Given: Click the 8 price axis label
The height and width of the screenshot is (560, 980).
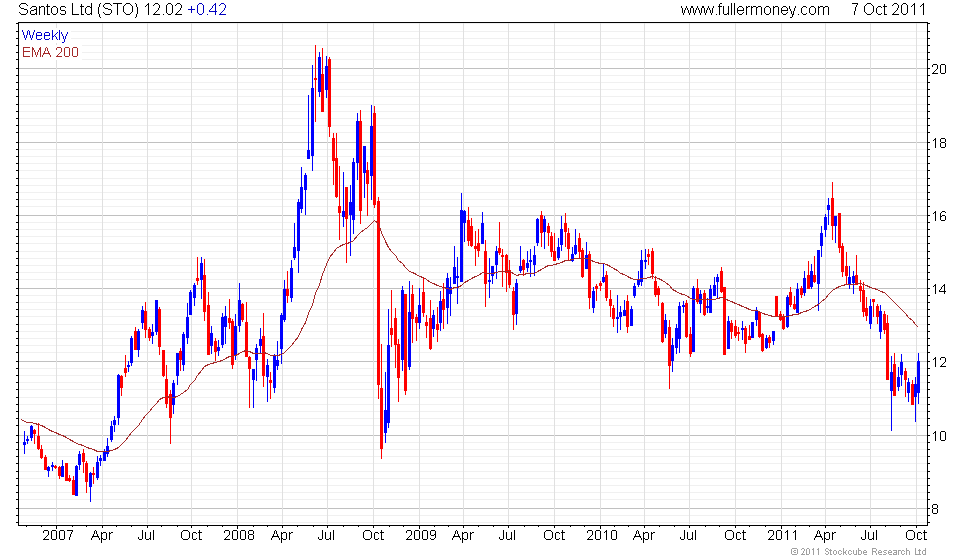Looking at the screenshot, I should point(935,509).
